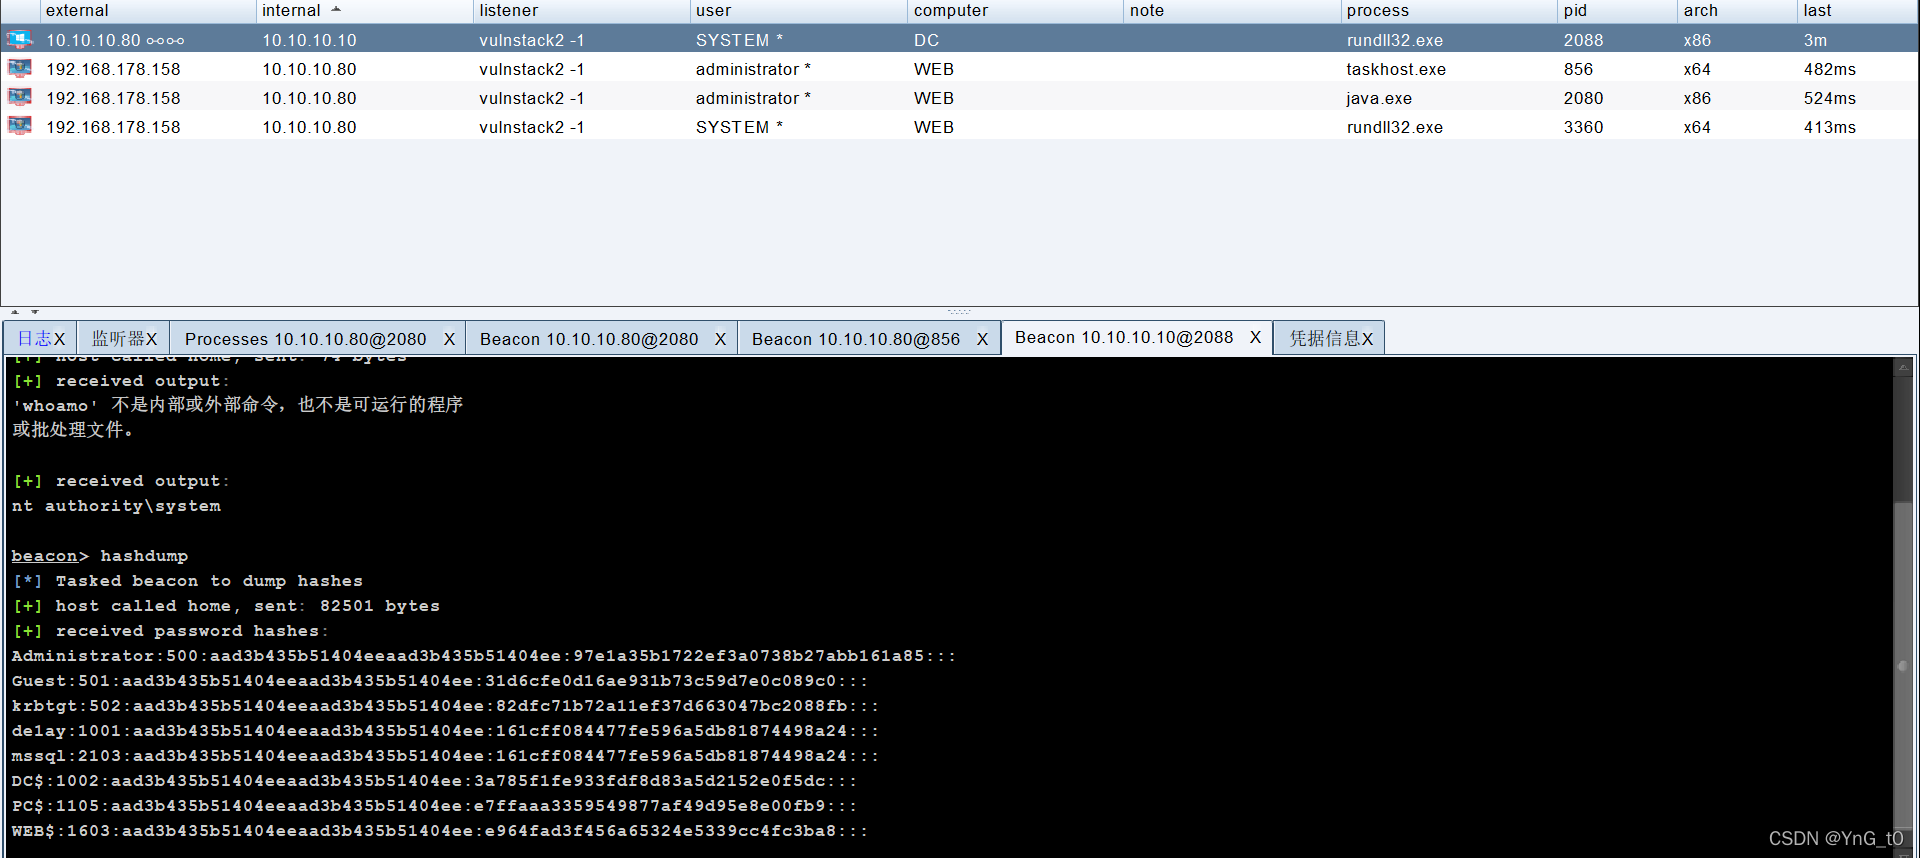Click delay:1001 hash line
The height and width of the screenshot is (858, 1920).
(x=446, y=731)
